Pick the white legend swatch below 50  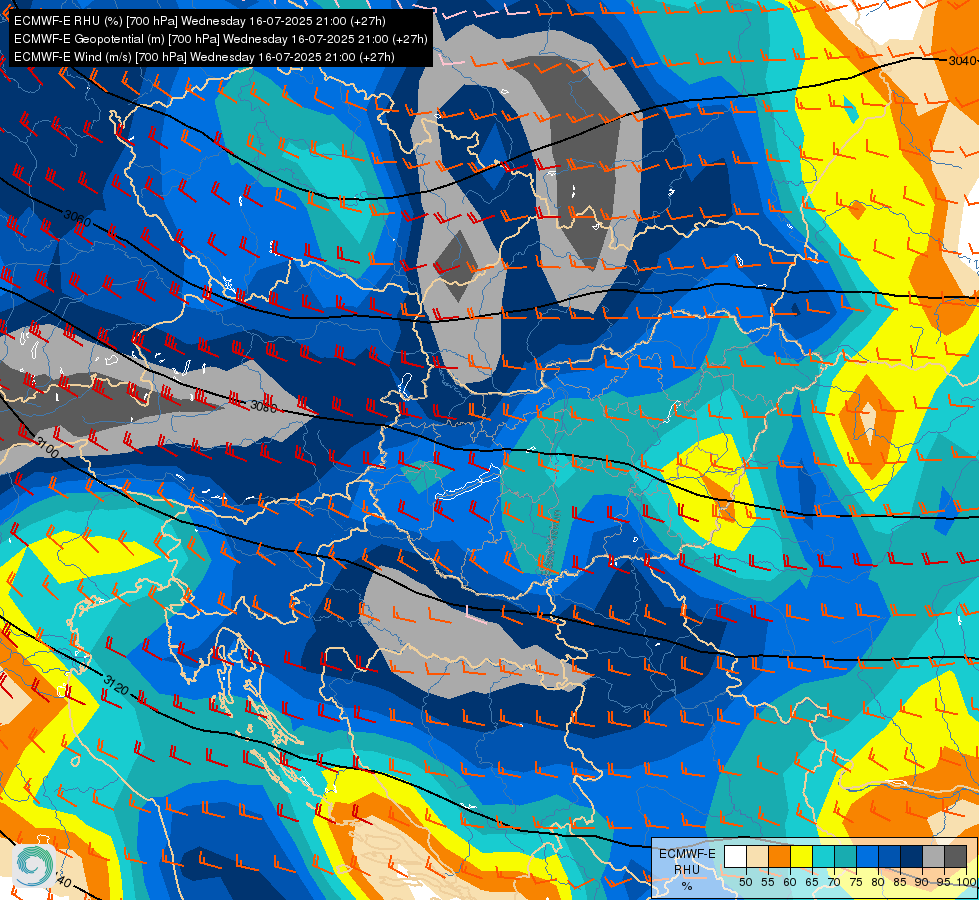[x=735, y=856]
